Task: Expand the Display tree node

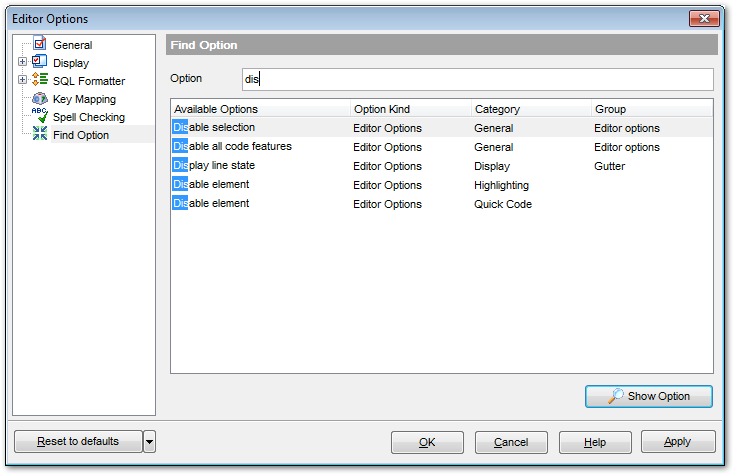Action: tap(22, 63)
